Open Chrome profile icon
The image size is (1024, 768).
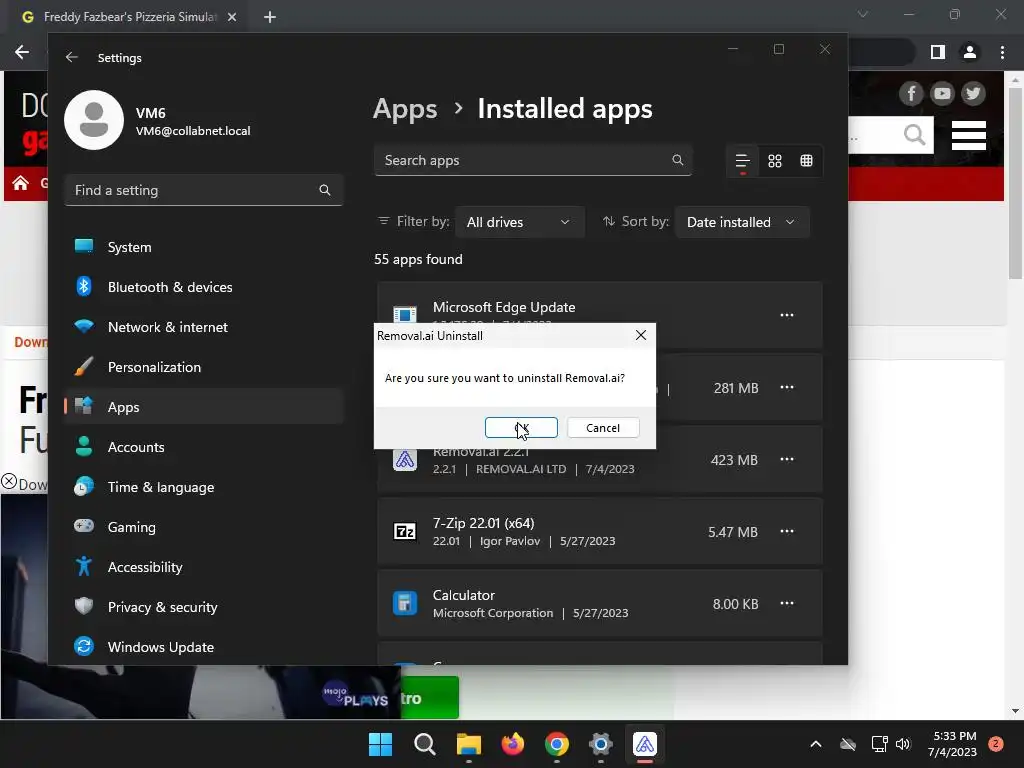[970, 52]
